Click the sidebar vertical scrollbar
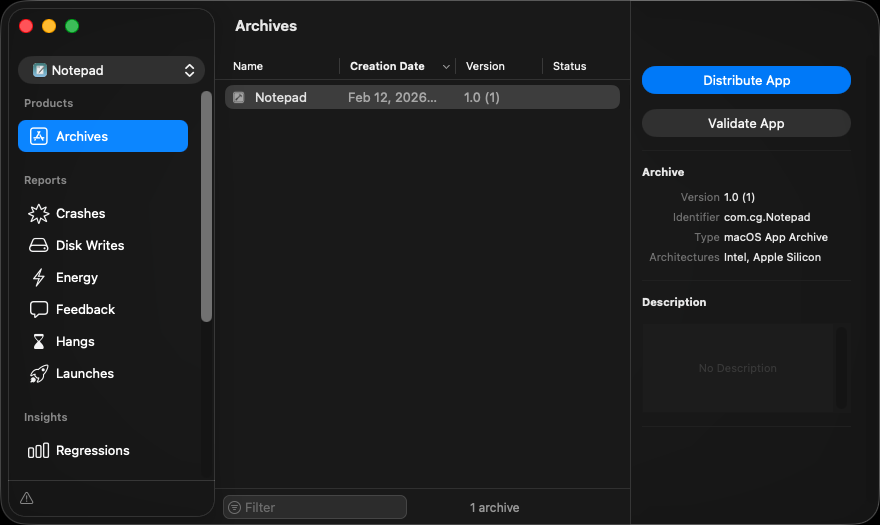 pos(206,210)
